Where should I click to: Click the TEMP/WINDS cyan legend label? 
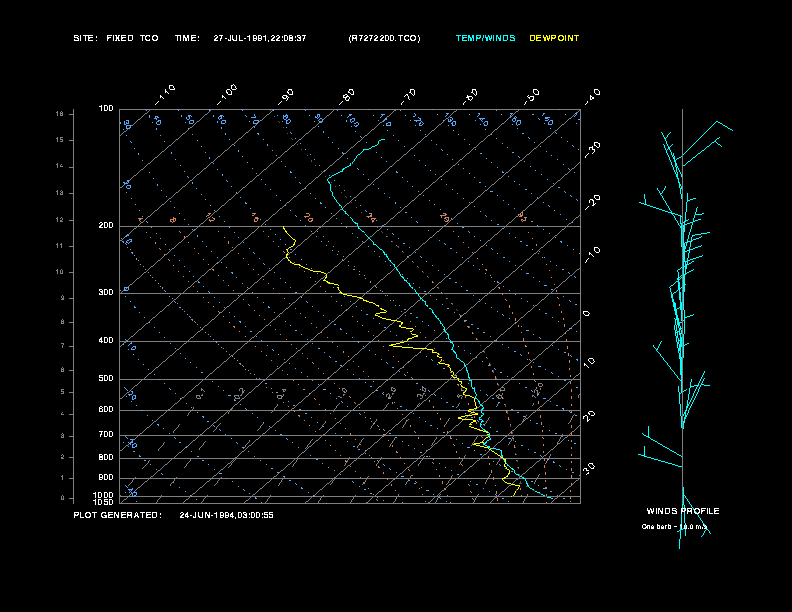485,38
